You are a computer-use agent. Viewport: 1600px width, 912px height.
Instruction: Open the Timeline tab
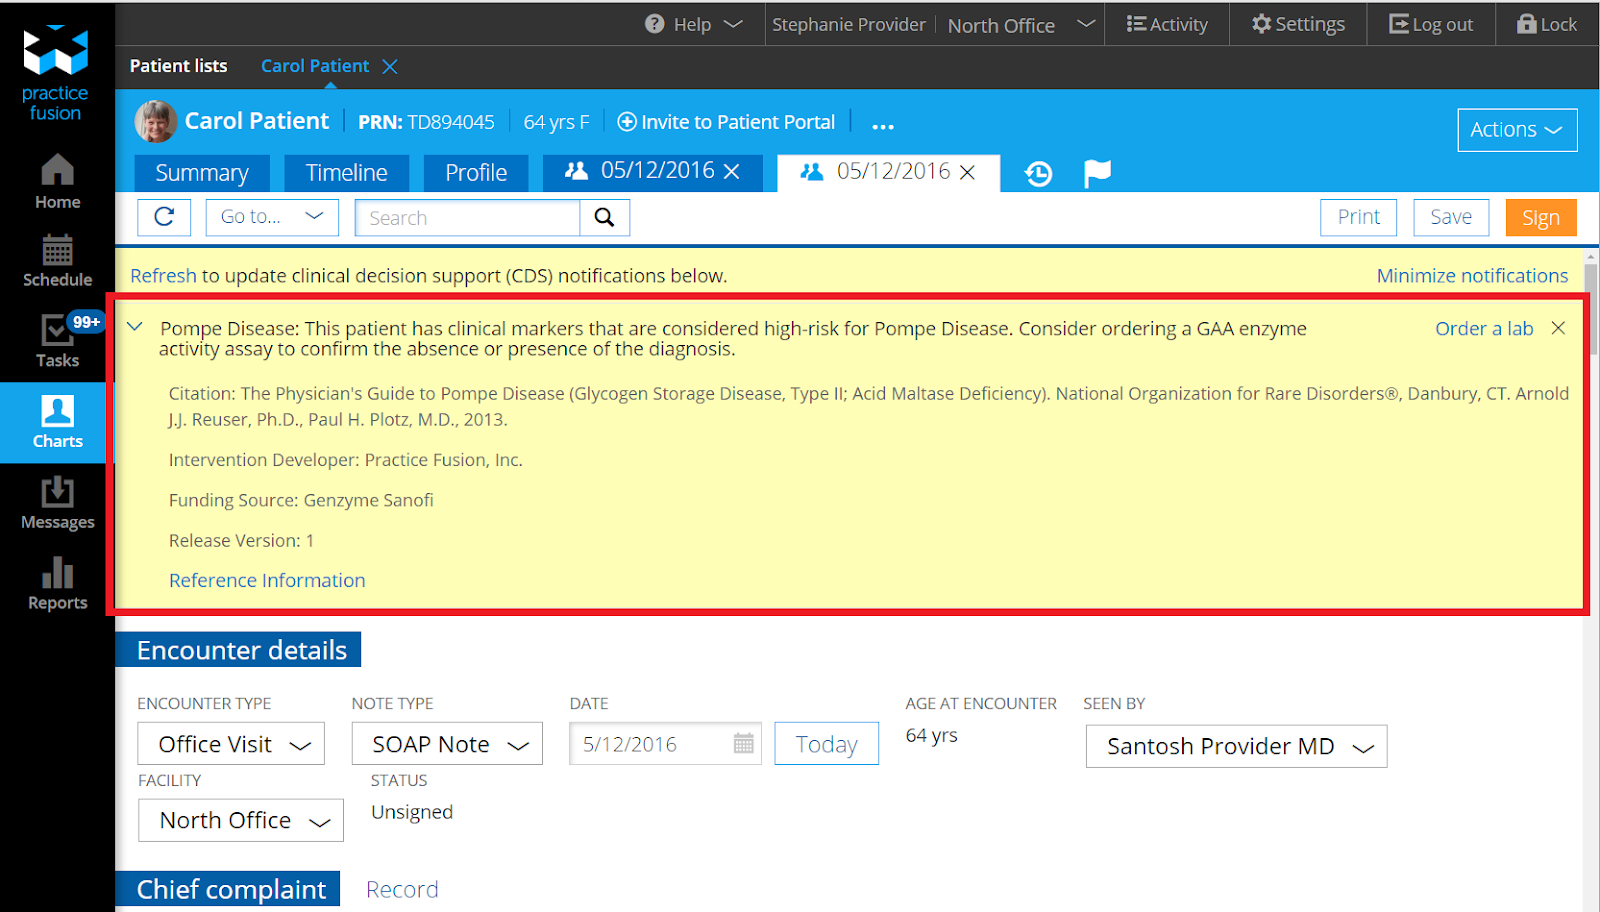[x=346, y=173]
